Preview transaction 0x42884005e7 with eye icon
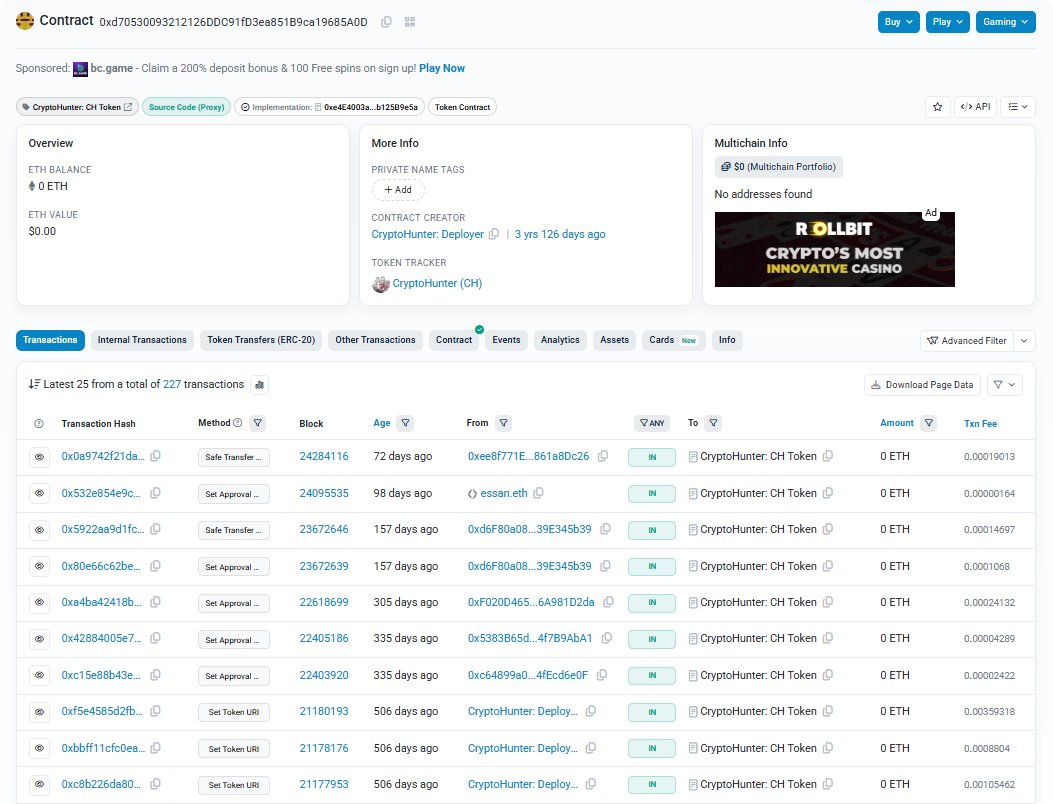 [x=40, y=639]
